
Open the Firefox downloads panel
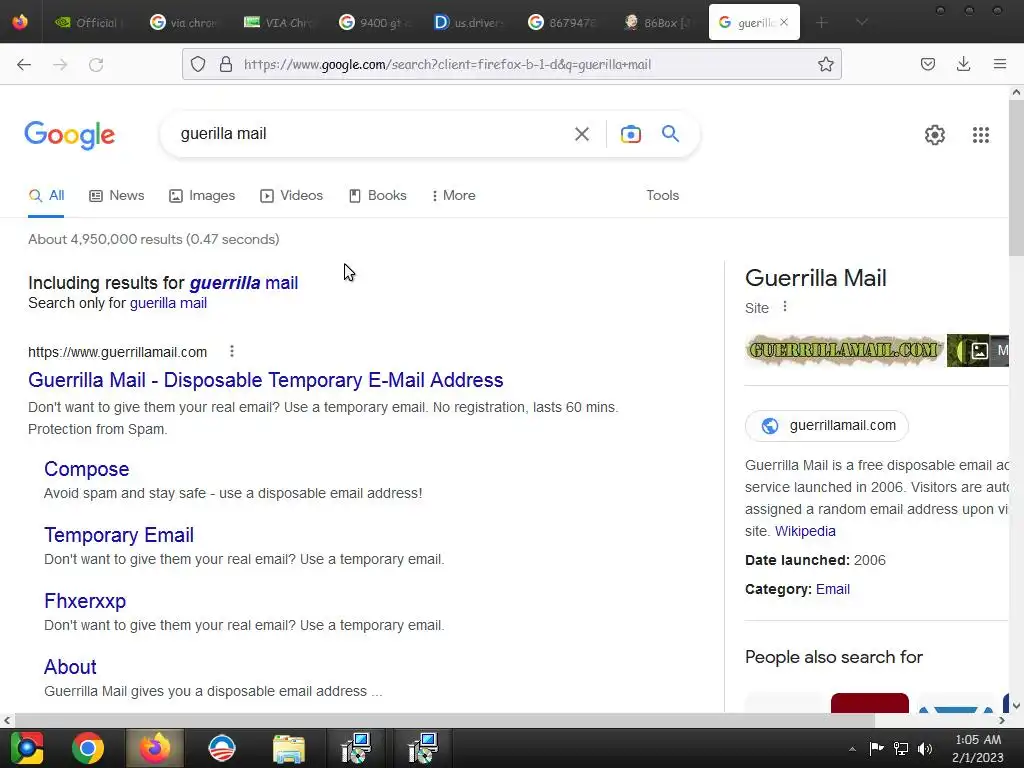(x=963, y=64)
